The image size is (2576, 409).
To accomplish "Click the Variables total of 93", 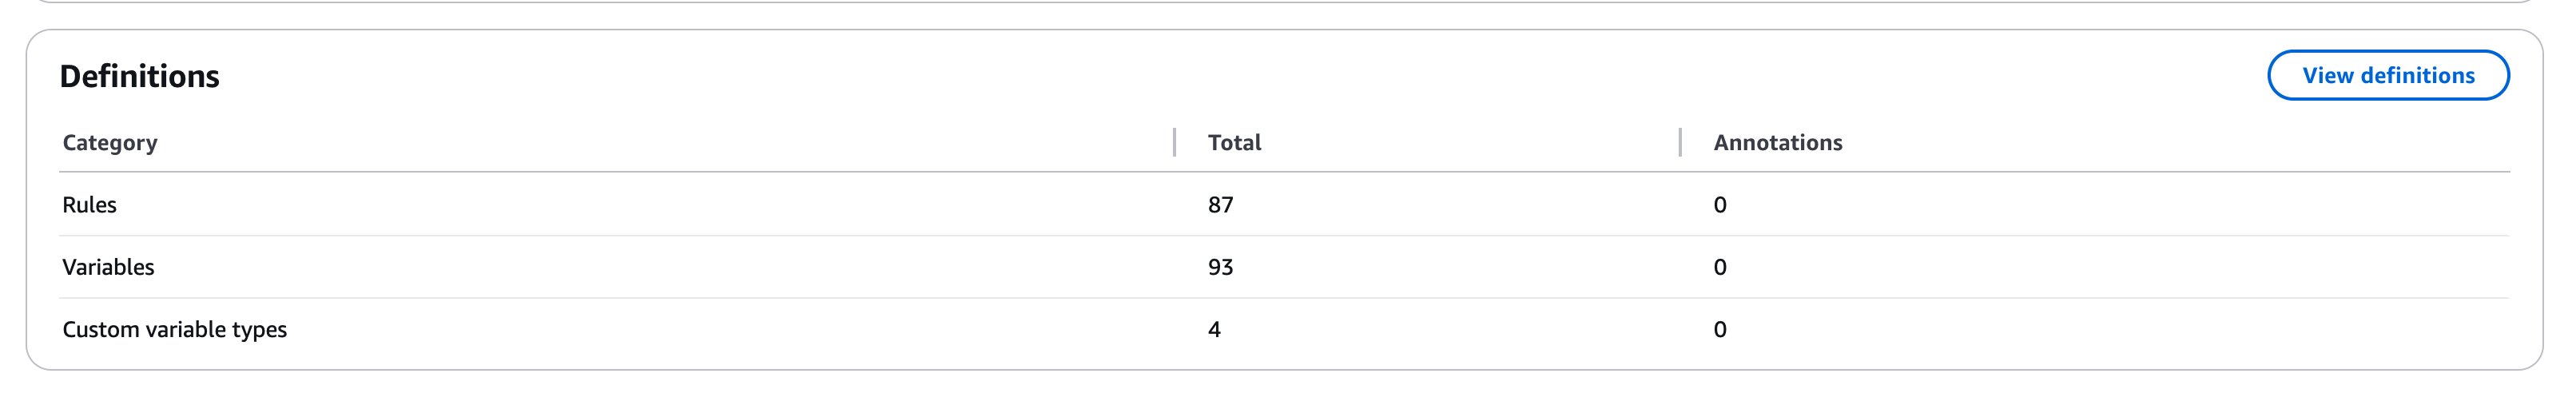I will click(1220, 267).
